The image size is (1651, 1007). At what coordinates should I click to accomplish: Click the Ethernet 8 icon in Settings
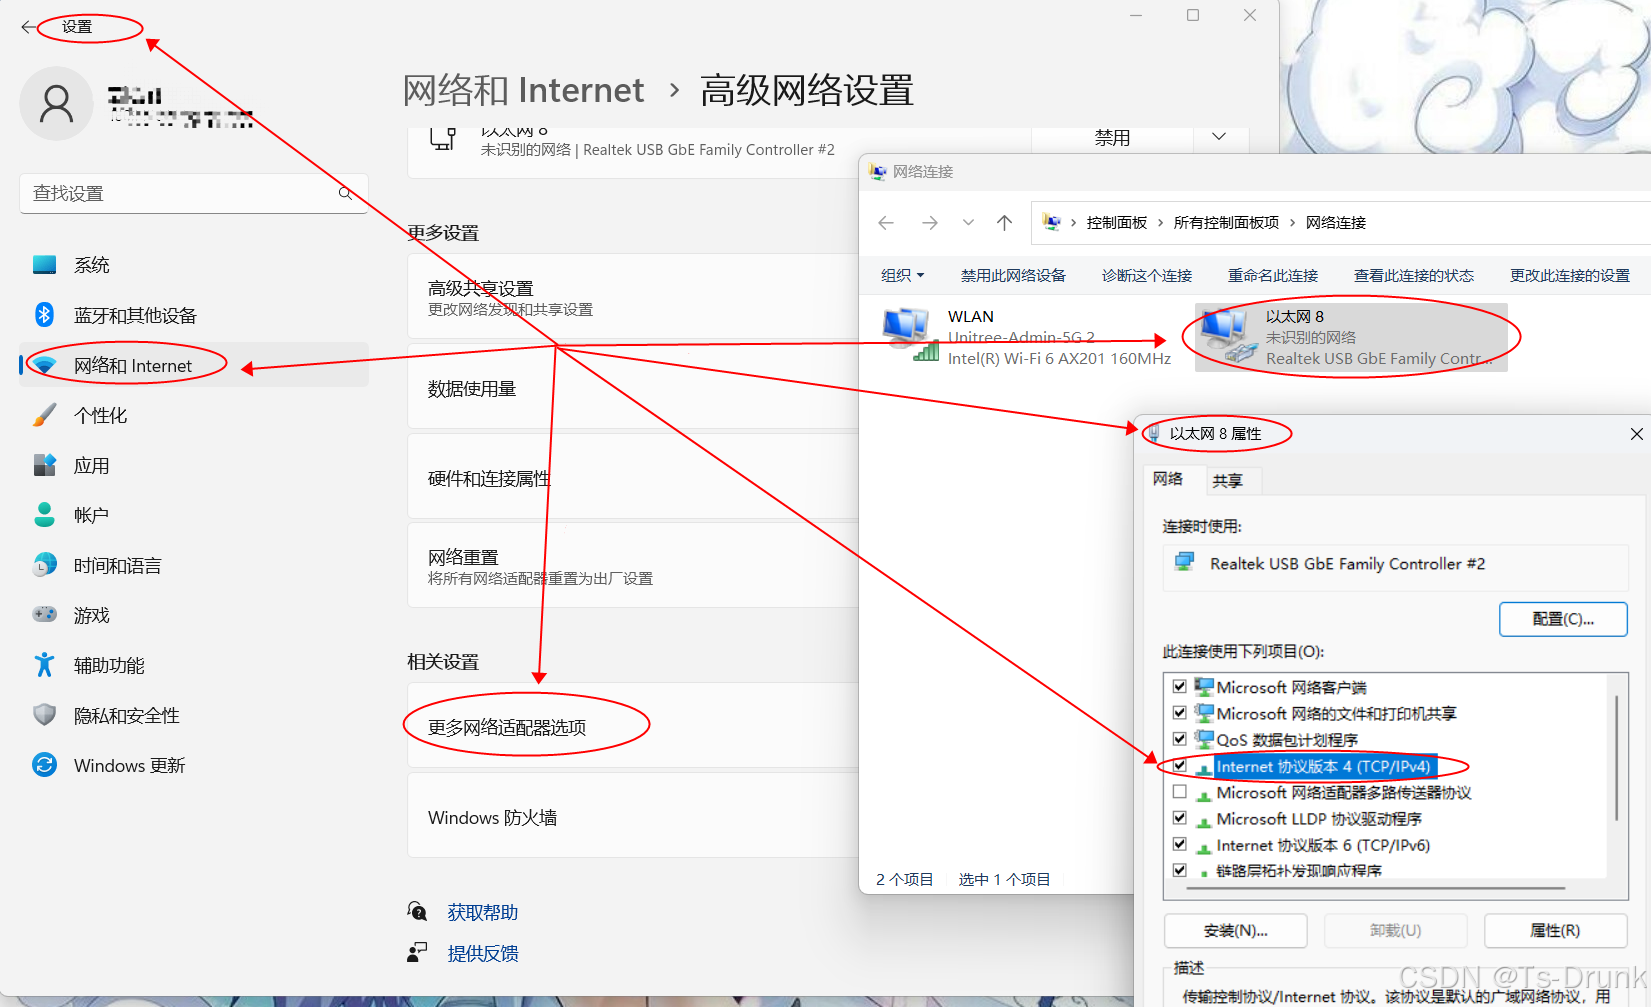(x=442, y=140)
